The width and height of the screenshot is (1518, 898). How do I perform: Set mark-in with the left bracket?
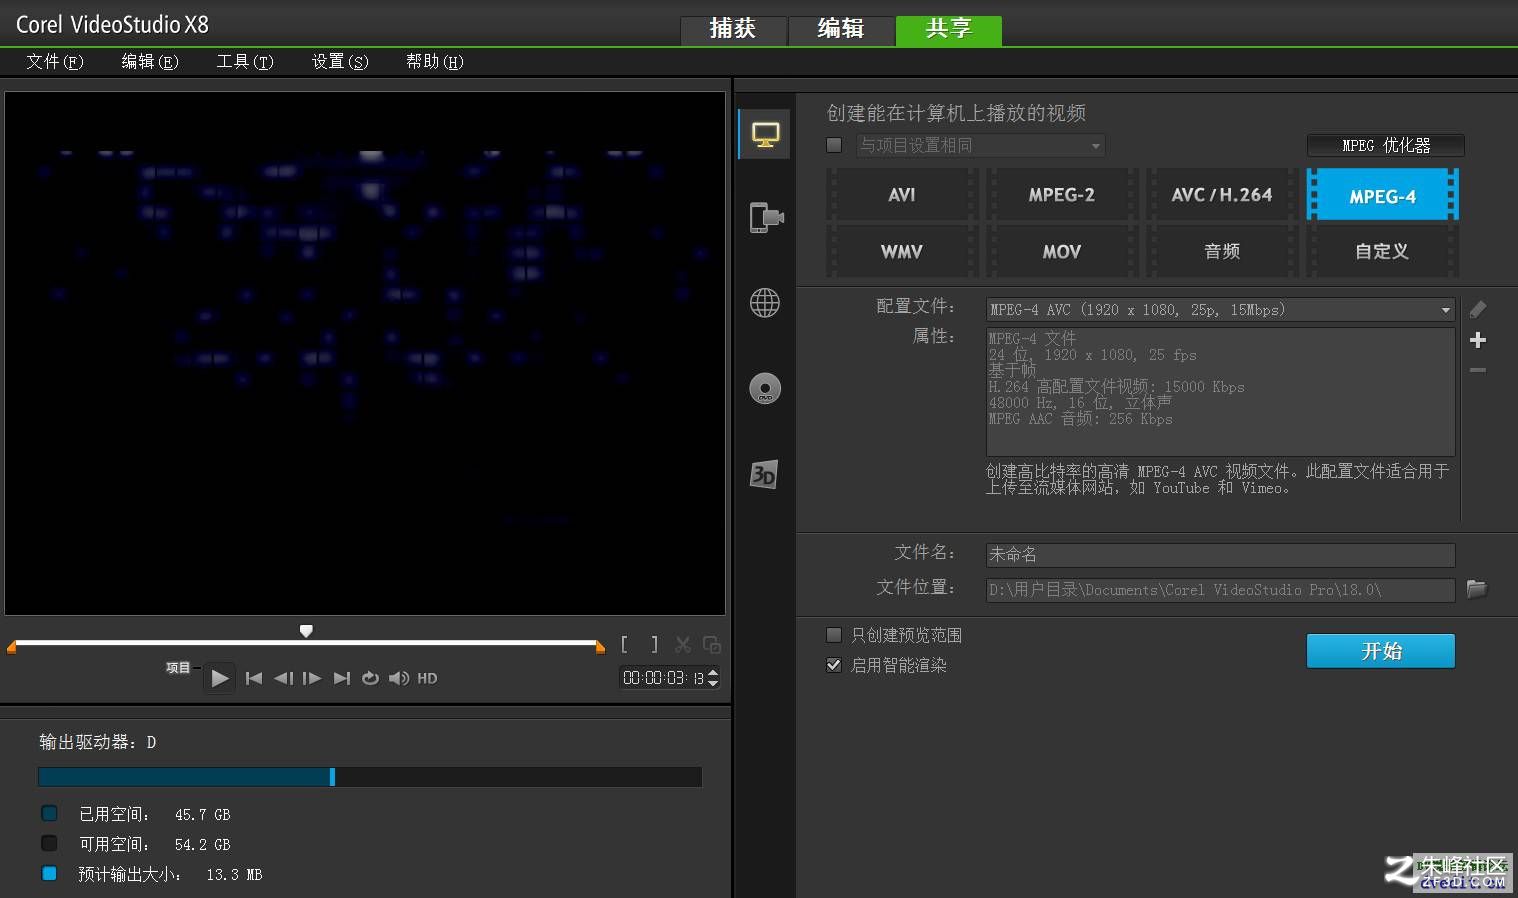(624, 645)
